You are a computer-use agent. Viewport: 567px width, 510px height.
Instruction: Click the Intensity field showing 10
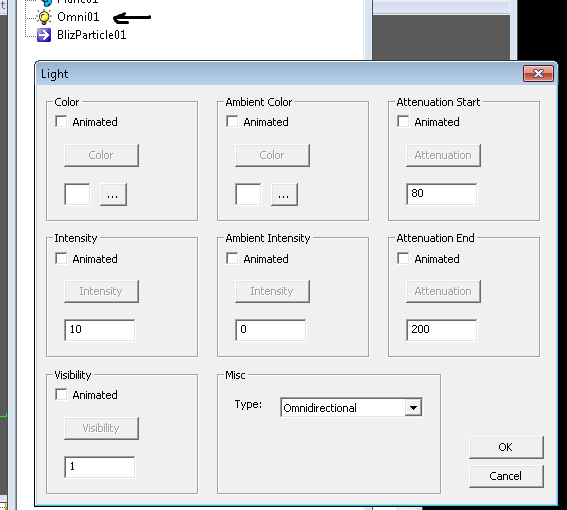click(x=99, y=330)
